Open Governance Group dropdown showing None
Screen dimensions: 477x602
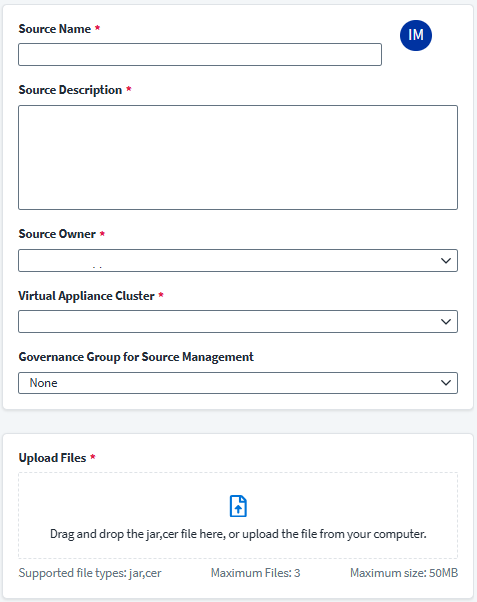pyautogui.click(x=238, y=383)
